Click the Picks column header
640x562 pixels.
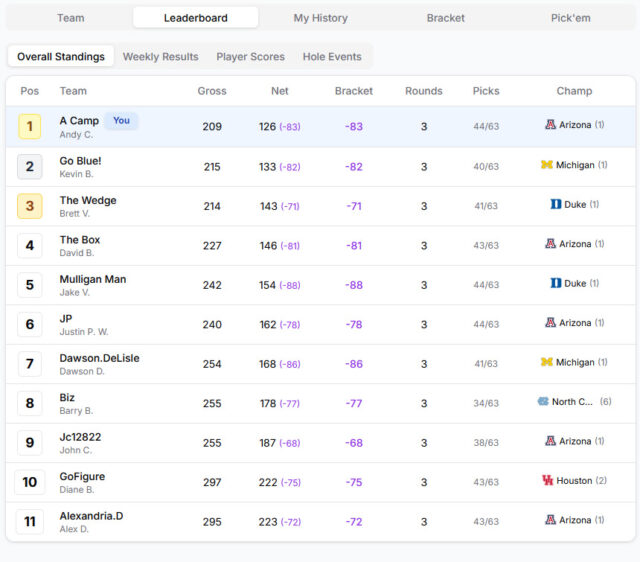tap(486, 91)
